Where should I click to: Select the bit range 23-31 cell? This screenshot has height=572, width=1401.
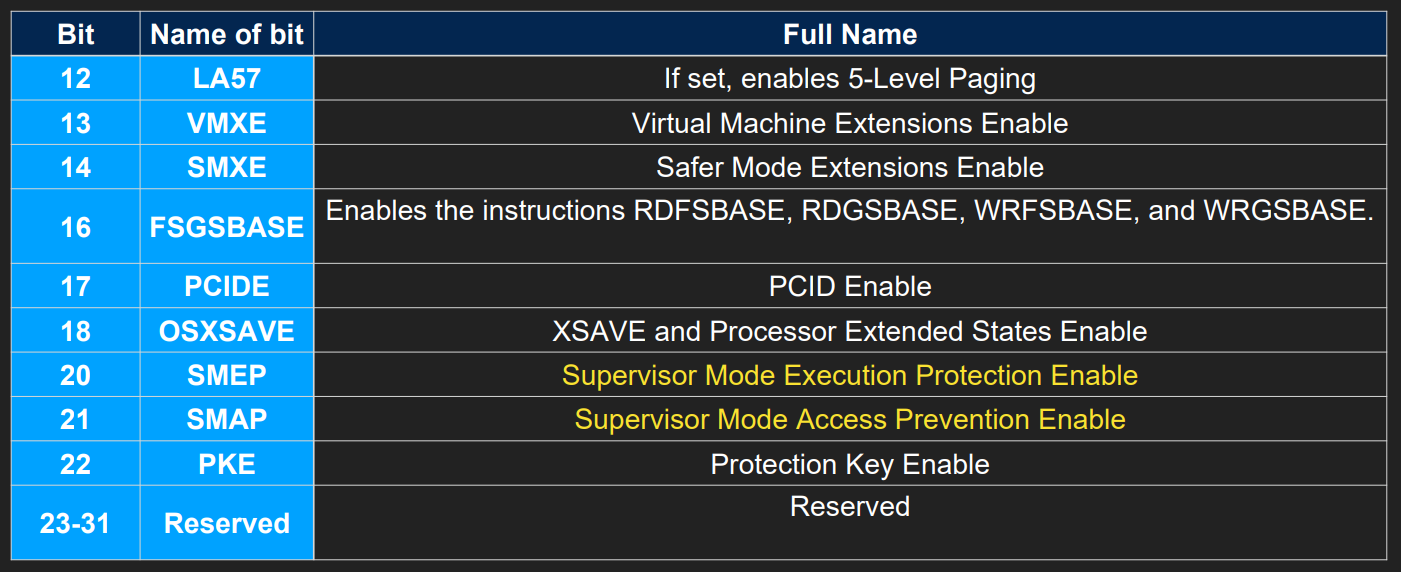[76, 523]
